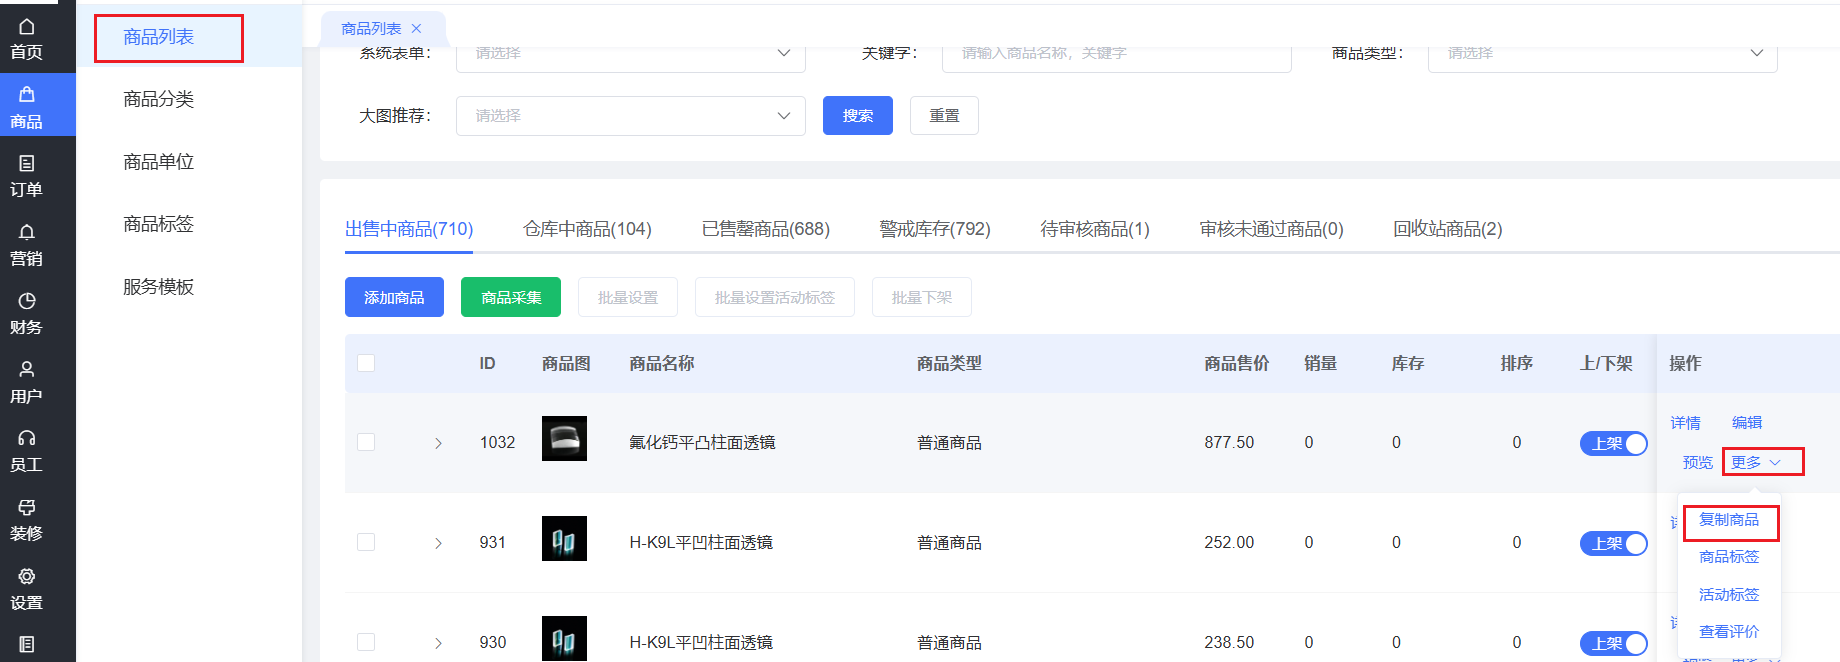The image size is (1840, 662).
Task: Check the select-all header checkbox
Action: pyautogui.click(x=366, y=363)
